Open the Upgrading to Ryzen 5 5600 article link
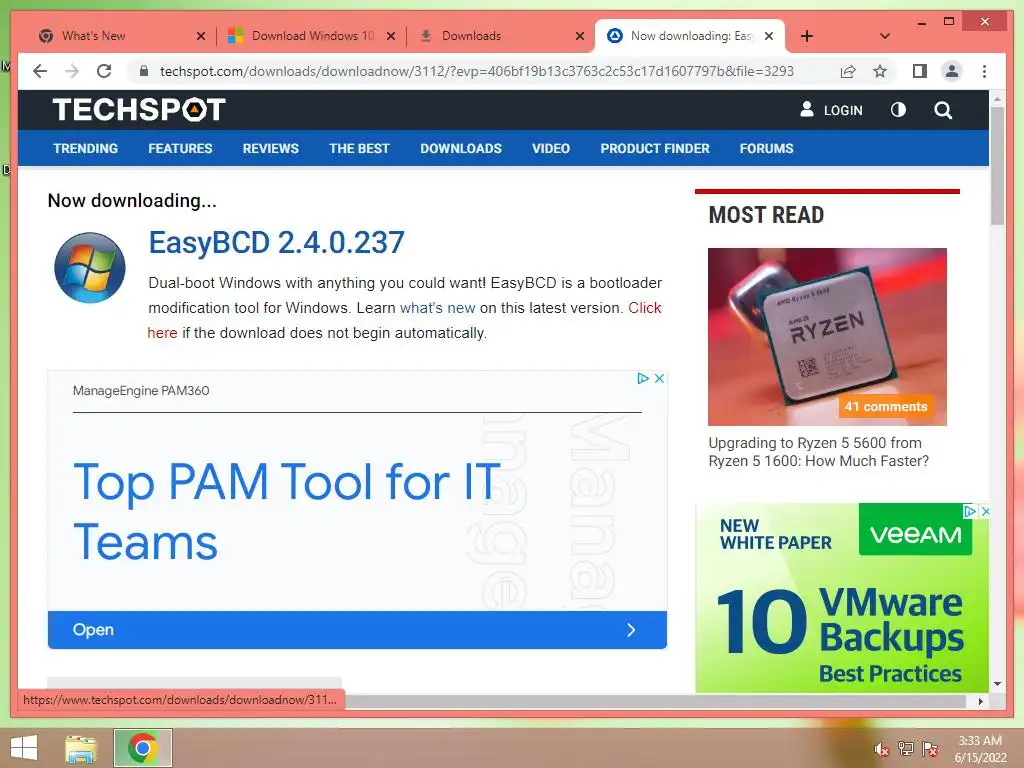This screenshot has width=1024, height=768. (818, 452)
